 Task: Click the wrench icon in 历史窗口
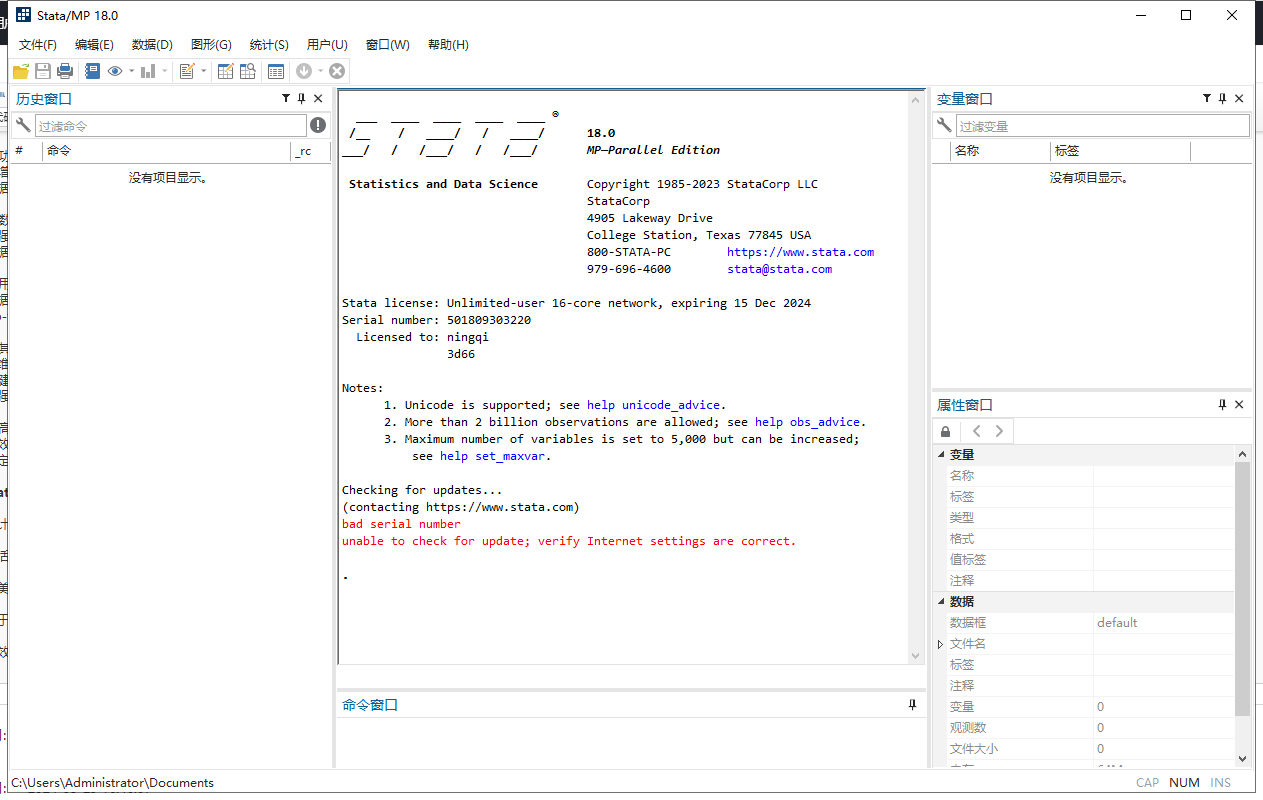pyautogui.click(x=23, y=125)
